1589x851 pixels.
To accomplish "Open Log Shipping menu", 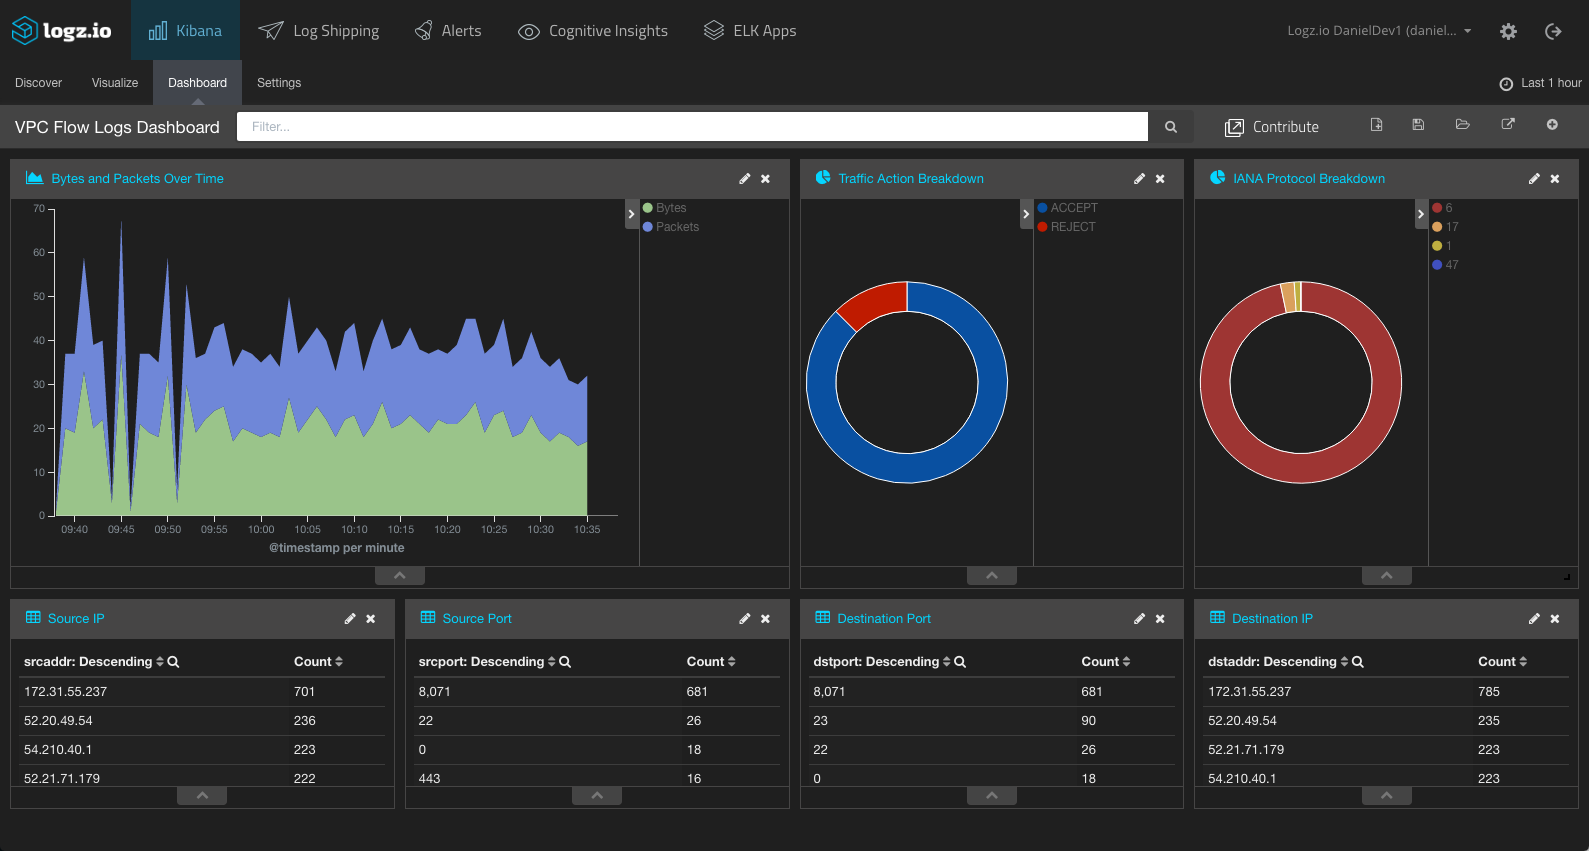I will point(319,31).
